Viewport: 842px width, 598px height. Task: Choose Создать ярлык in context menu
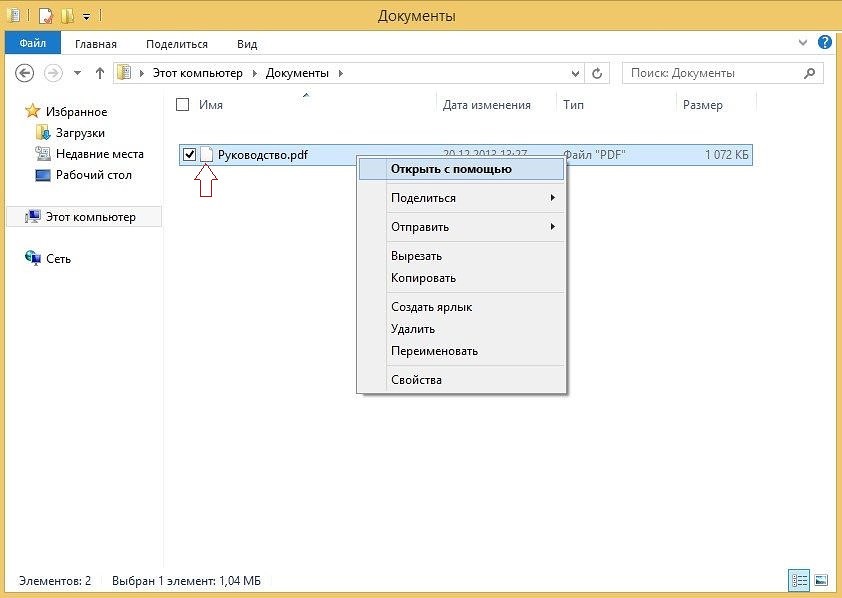point(461,307)
